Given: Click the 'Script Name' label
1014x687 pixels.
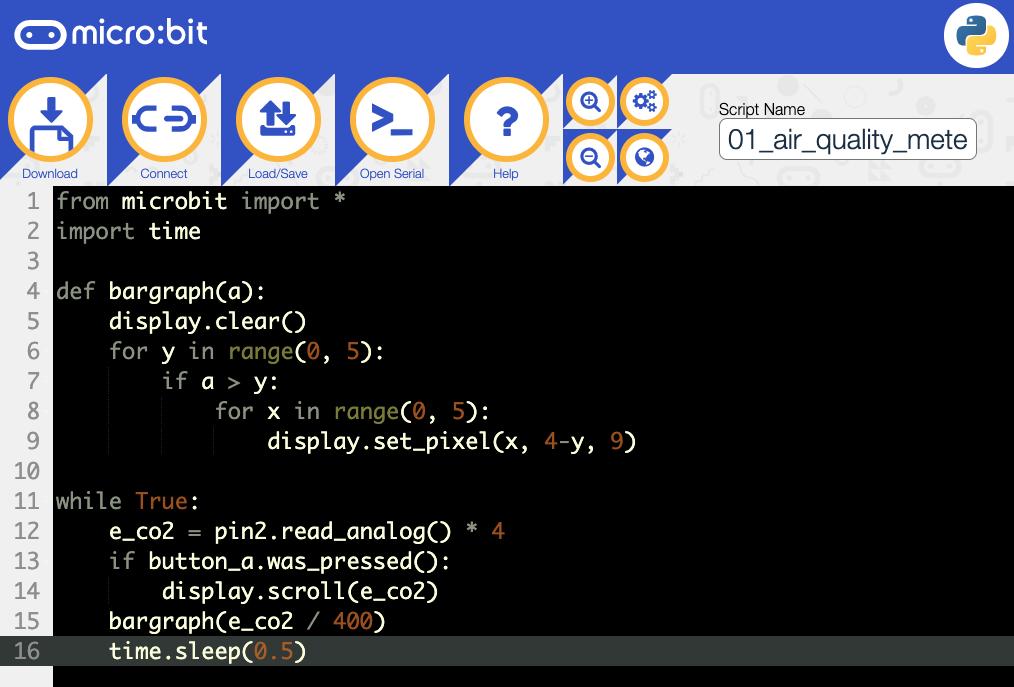Looking at the screenshot, I should [762, 109].
